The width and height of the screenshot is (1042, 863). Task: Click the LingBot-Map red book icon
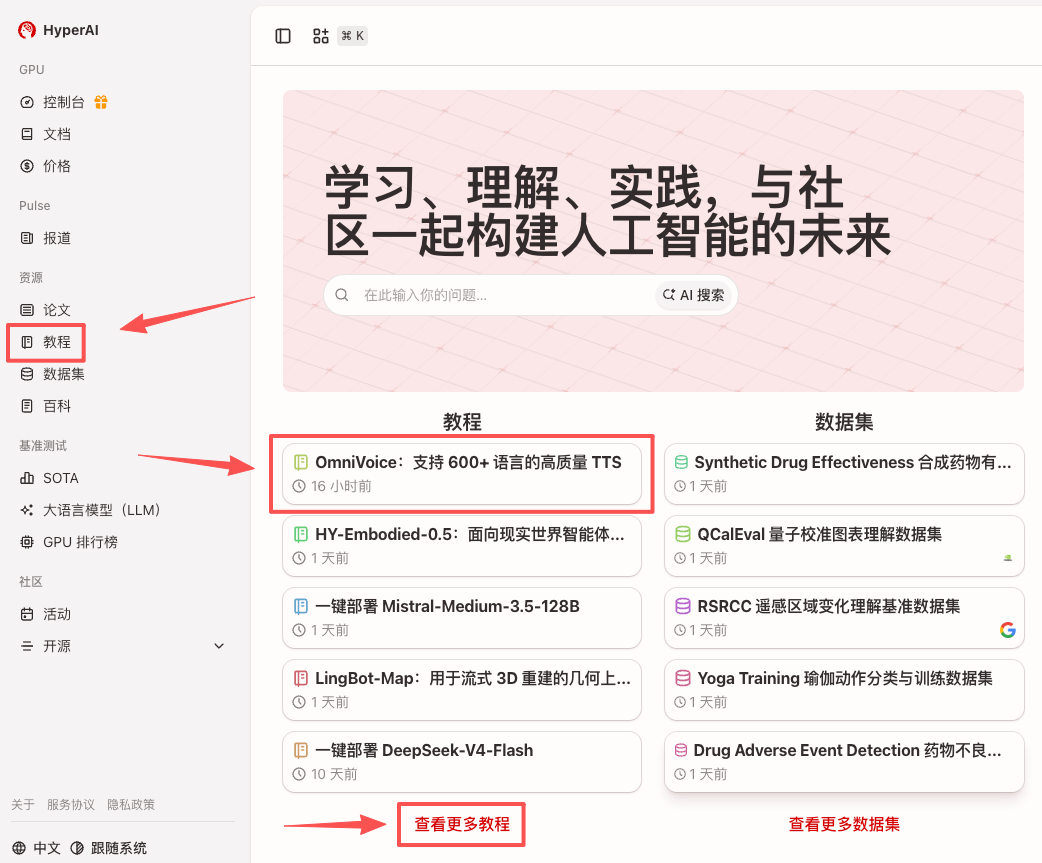coord(300,678)
